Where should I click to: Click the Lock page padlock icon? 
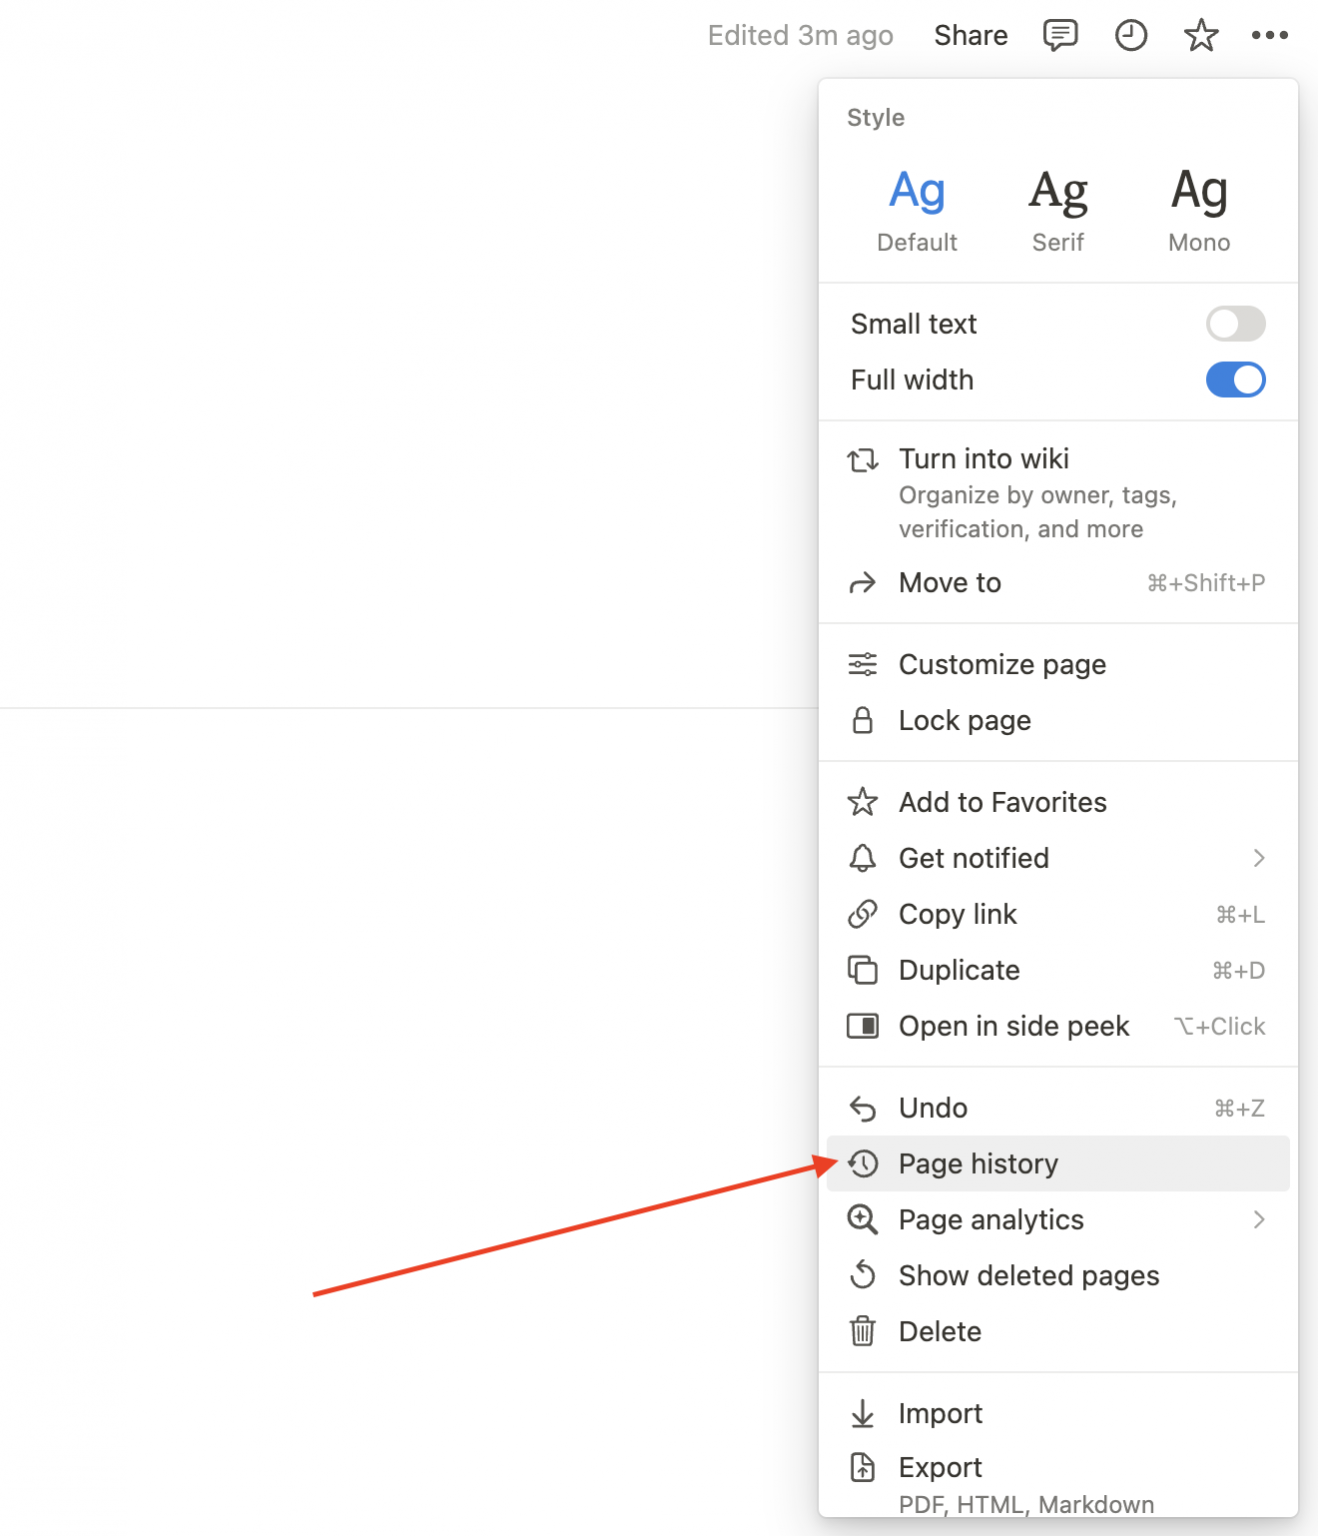tap(863, 720)
